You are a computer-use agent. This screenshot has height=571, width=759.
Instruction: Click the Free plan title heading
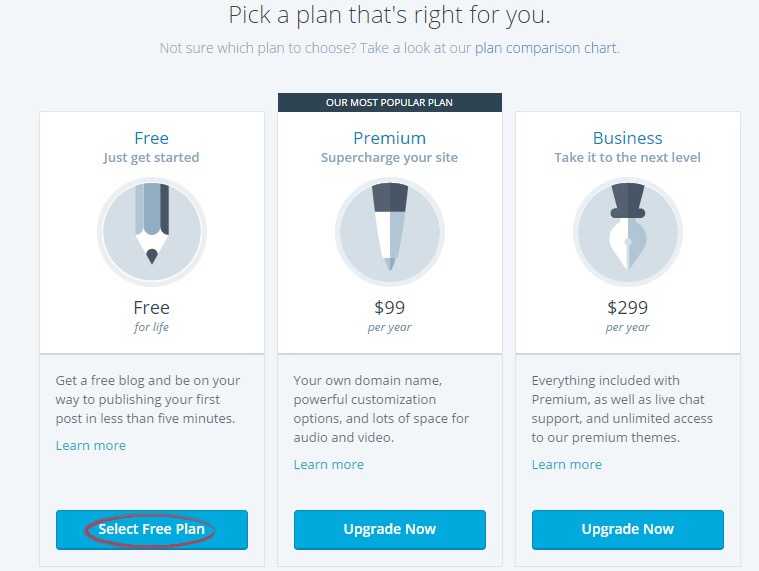click(x=152, y=138)
